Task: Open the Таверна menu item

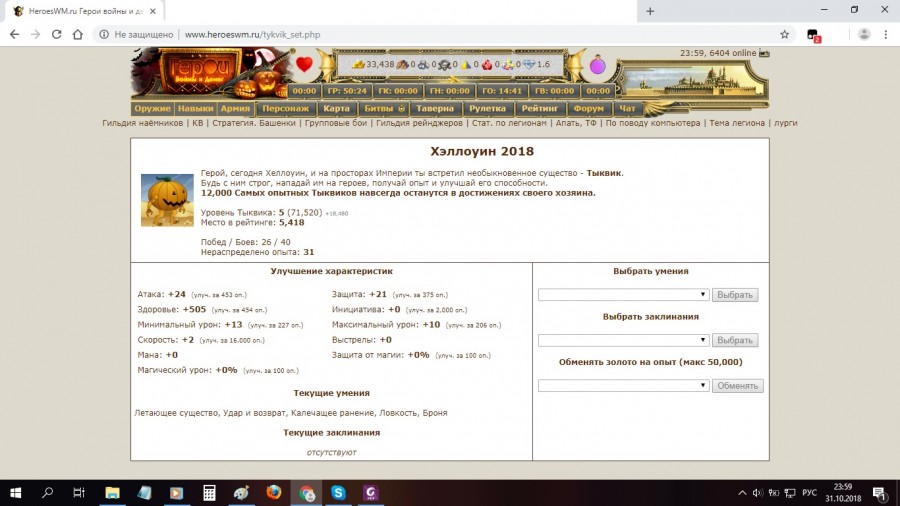Action: tap(435, 108)
